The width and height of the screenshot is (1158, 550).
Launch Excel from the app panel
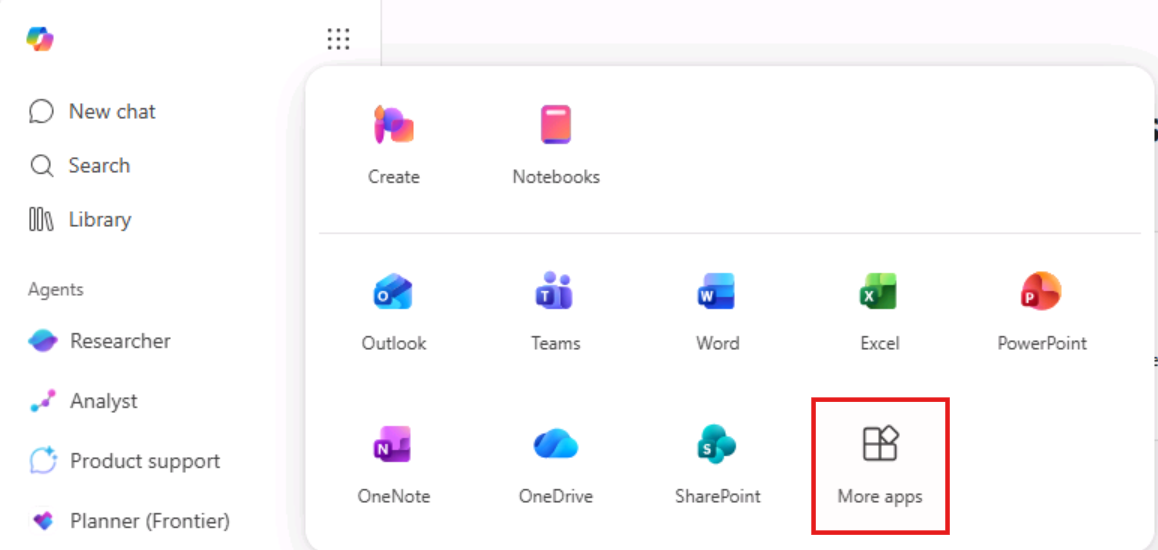tap(880, 312)
